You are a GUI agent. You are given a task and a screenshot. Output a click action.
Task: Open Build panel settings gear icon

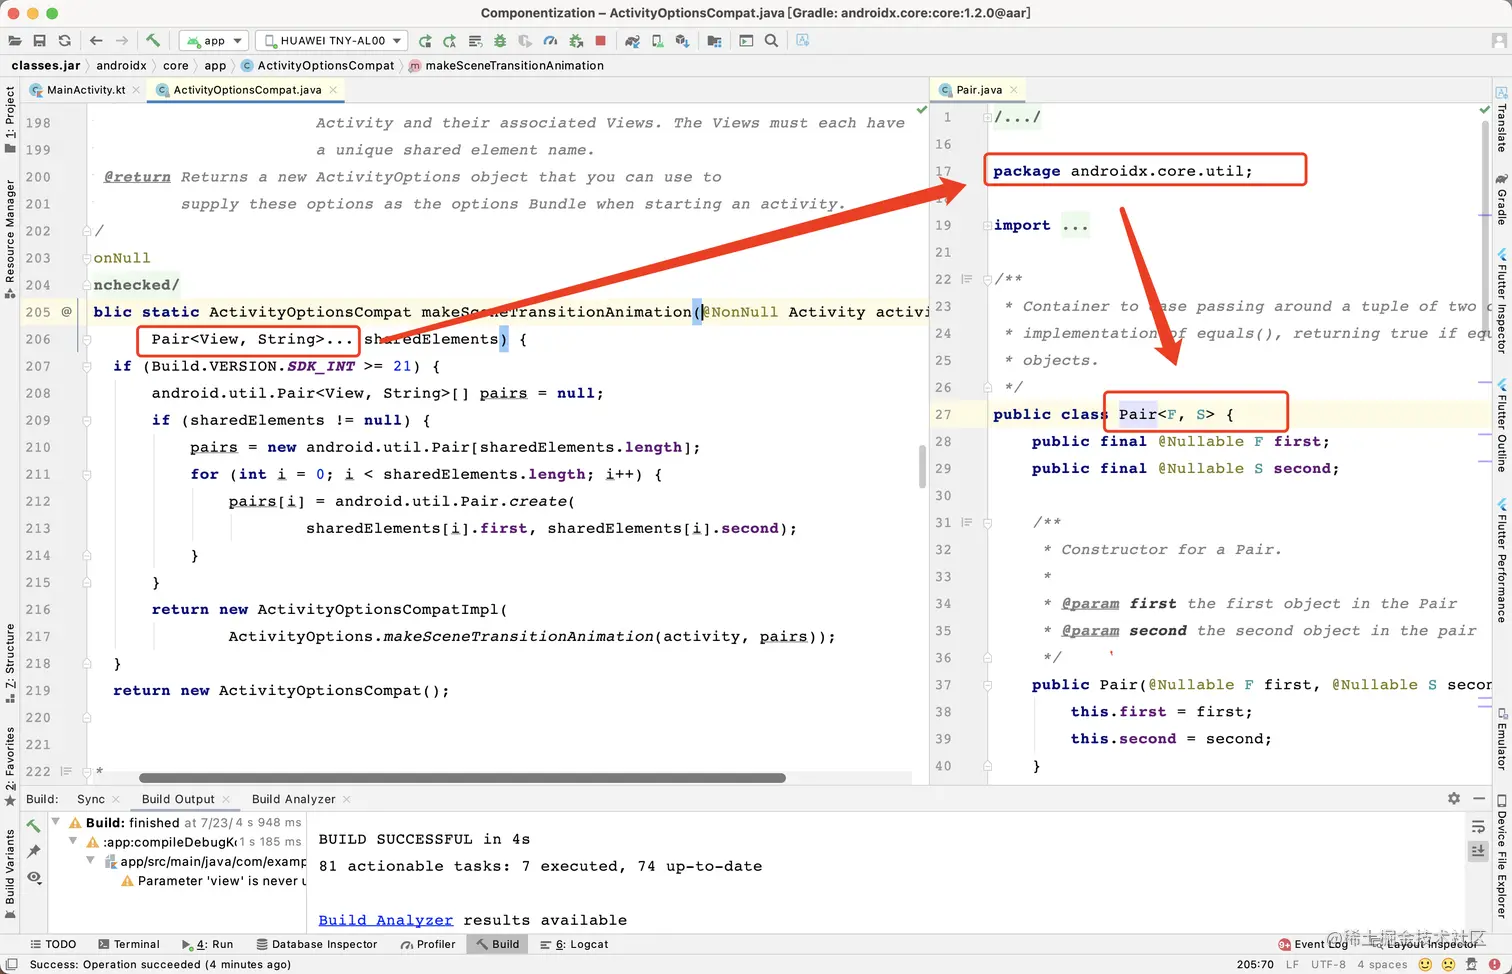(1454, 798)
